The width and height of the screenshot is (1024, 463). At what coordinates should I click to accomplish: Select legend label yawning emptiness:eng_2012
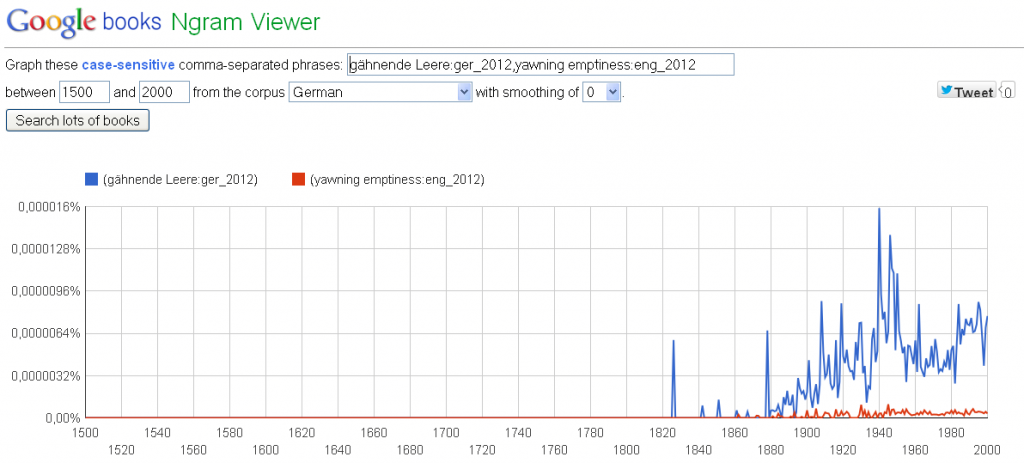point(397,180)
